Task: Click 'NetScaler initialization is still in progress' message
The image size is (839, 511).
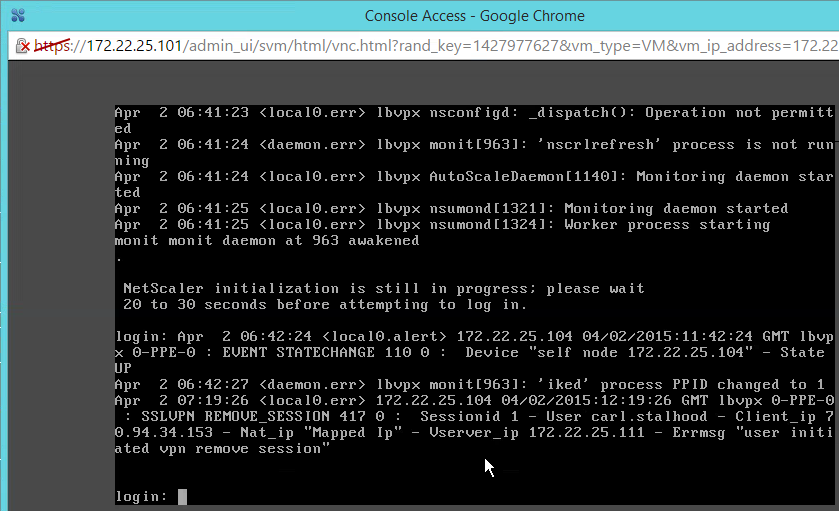Action: [384, 288]
